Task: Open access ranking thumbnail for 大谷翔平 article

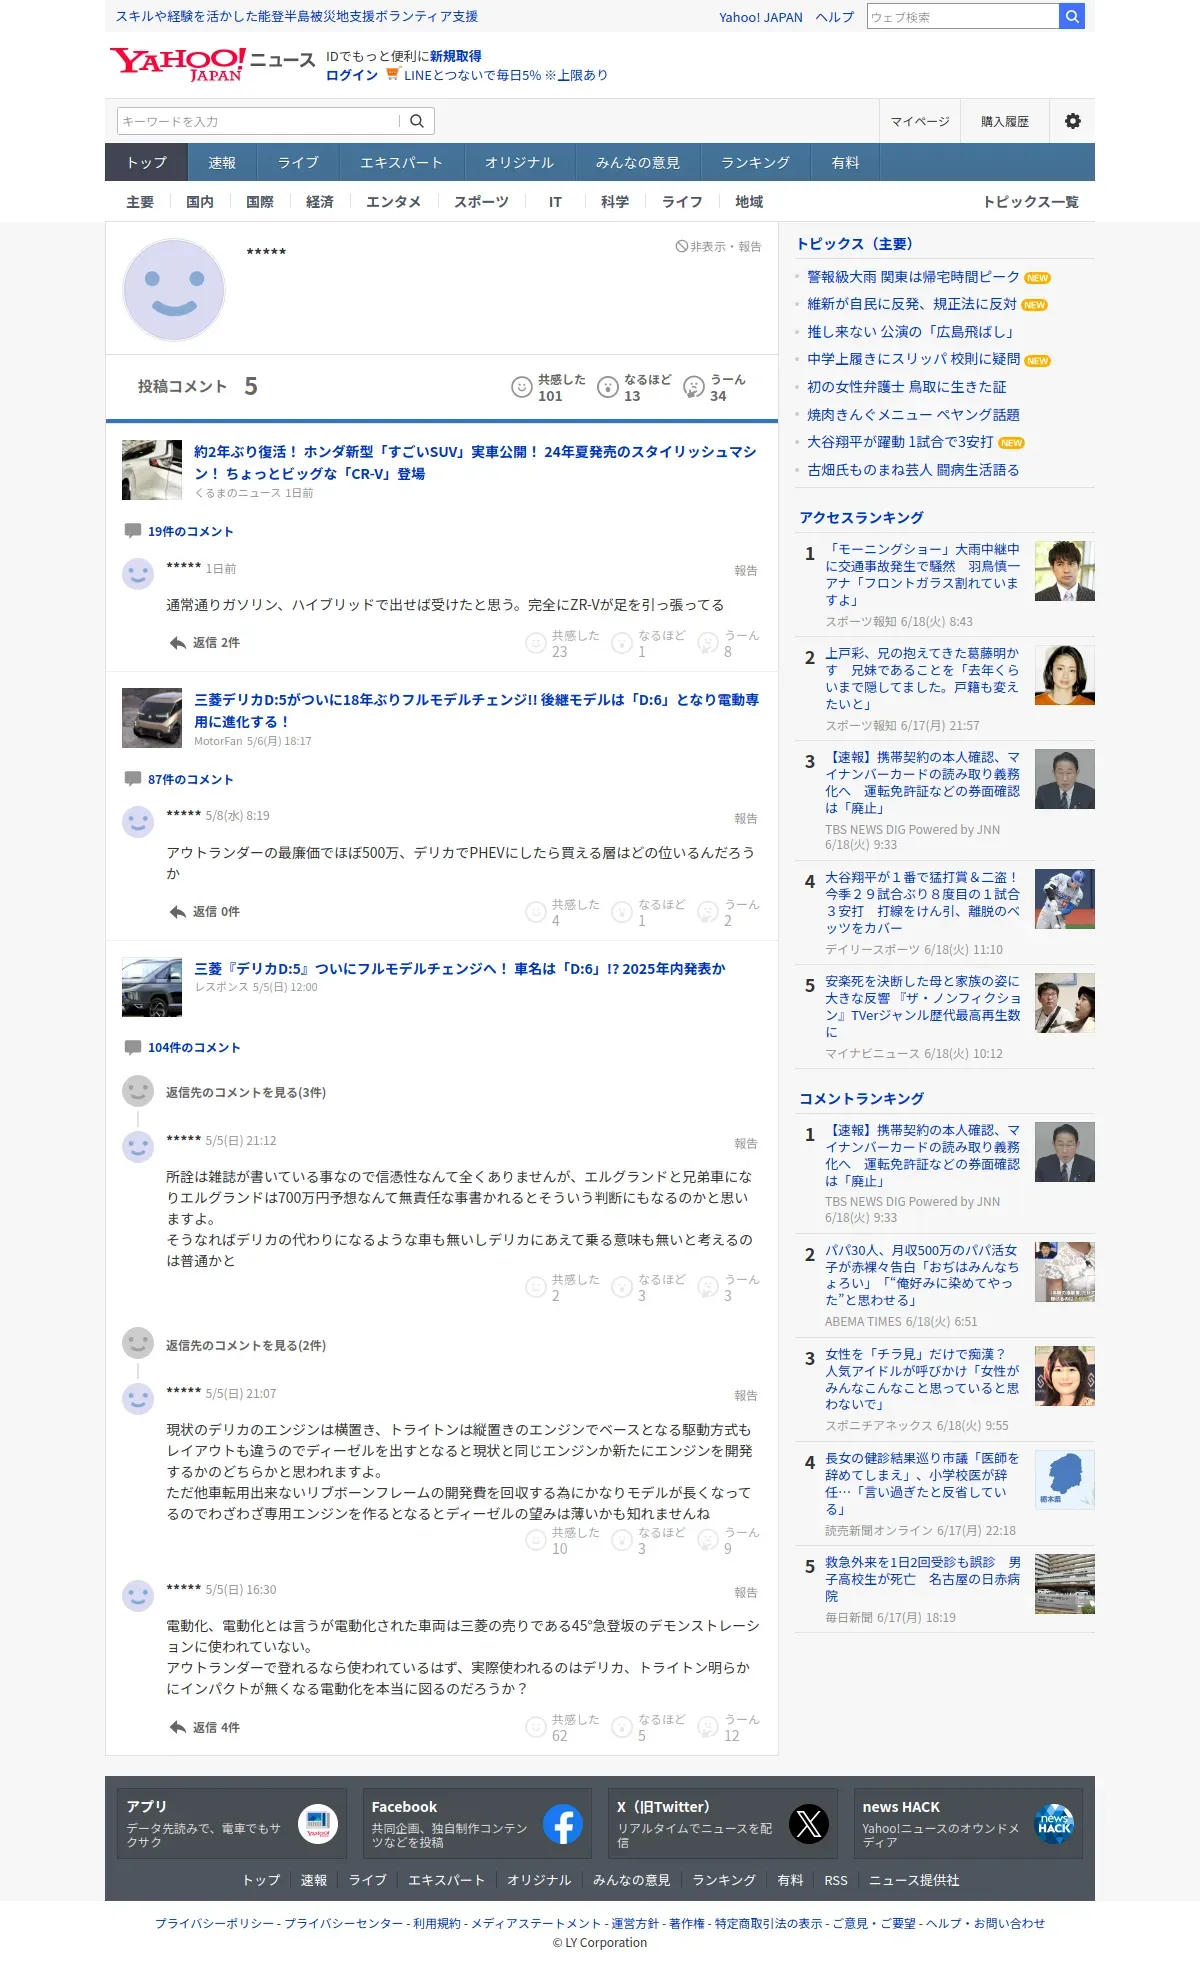Action: (1065, 899)
